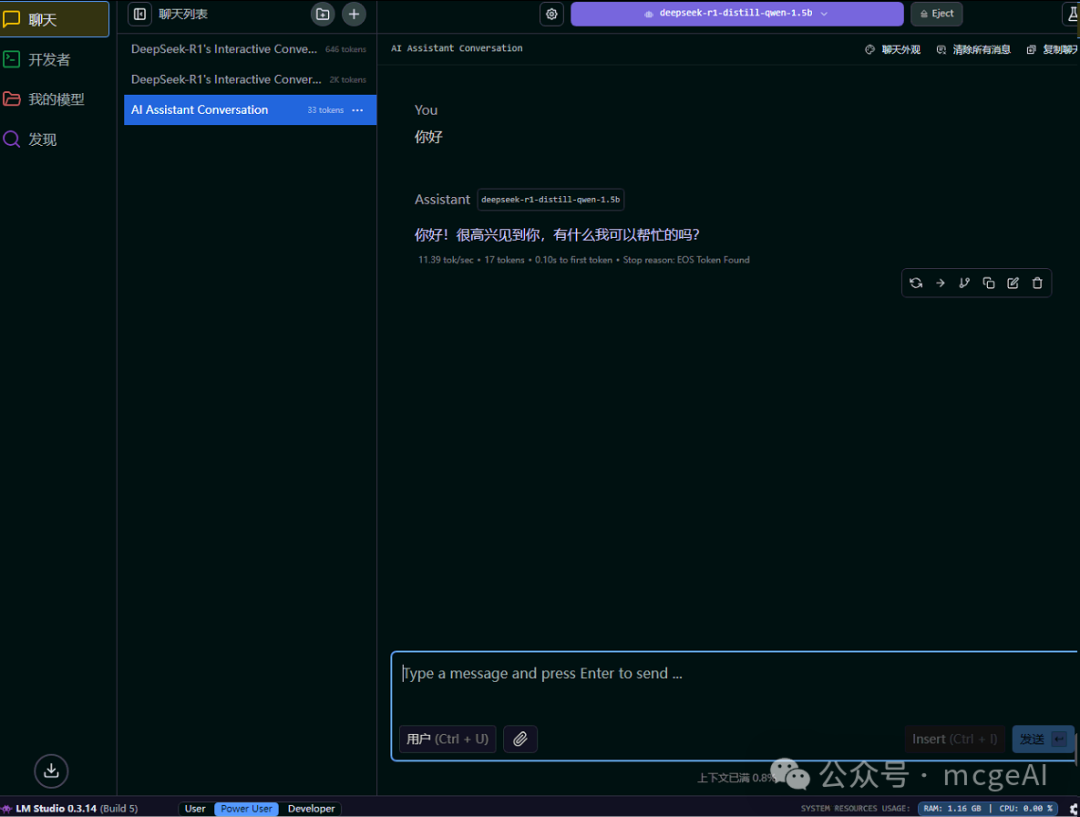The width and height of the screenshot is (1080, 817).
Task: Copy the assistant message
Action: tap(988, 283)
